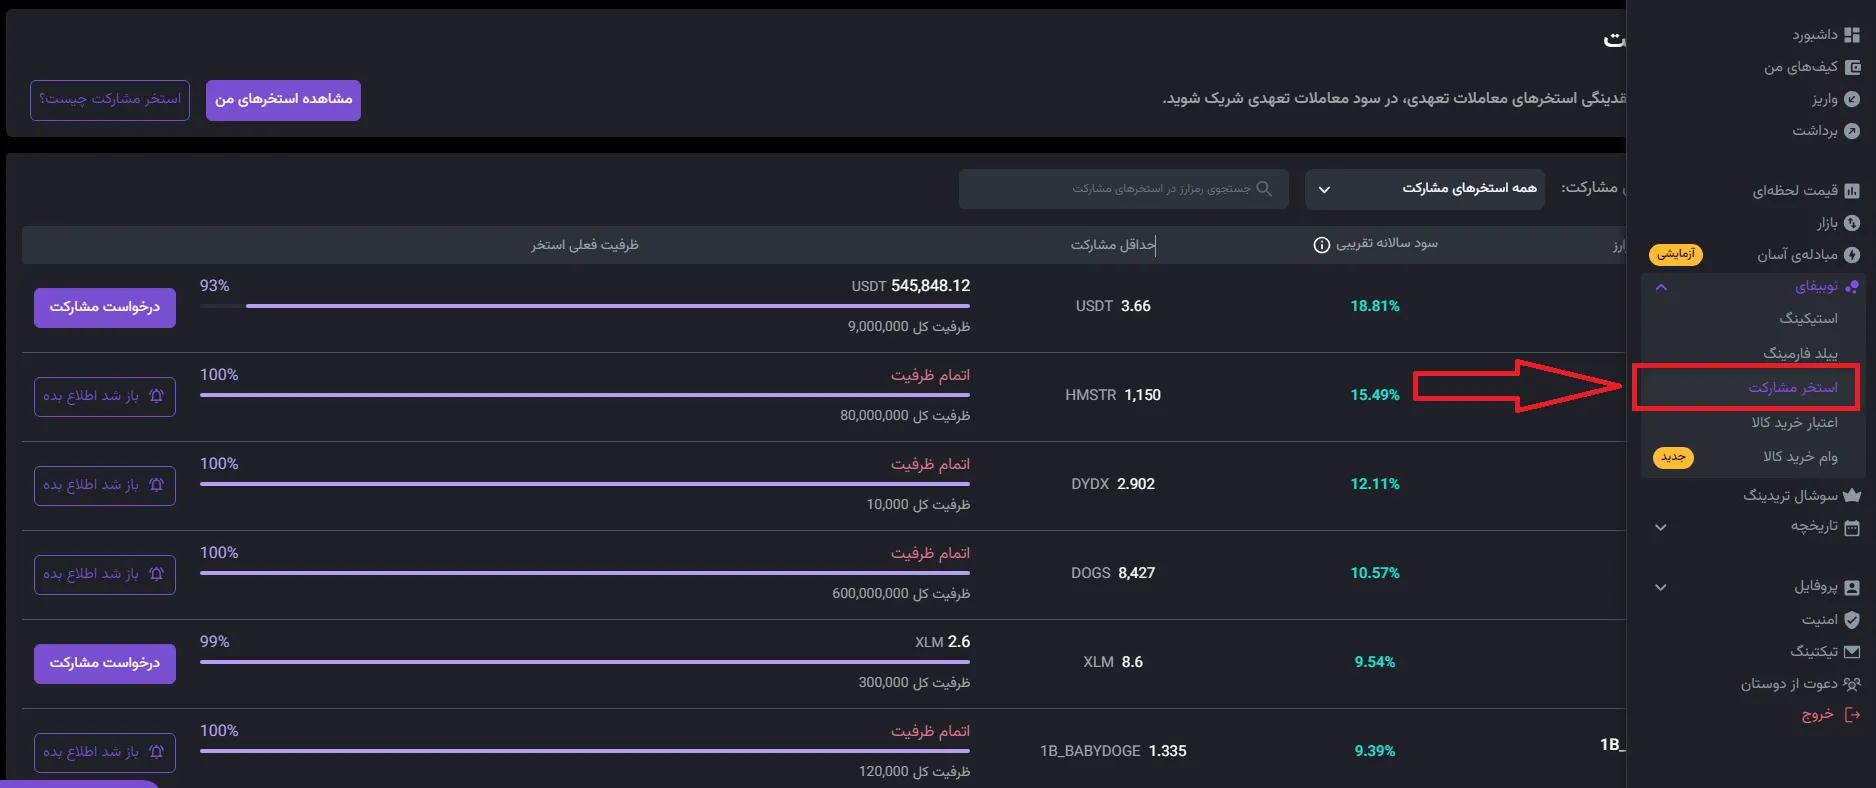Click the lightning icon for مبادله‌ی آسان
This screenshot has height=788, width=1876.
(x=1852, y=255)
